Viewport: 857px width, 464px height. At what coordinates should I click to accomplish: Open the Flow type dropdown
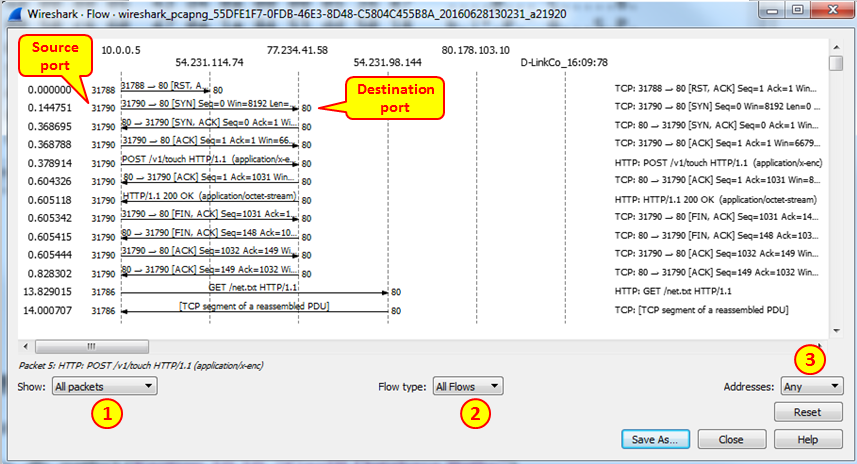coord(468,386)
